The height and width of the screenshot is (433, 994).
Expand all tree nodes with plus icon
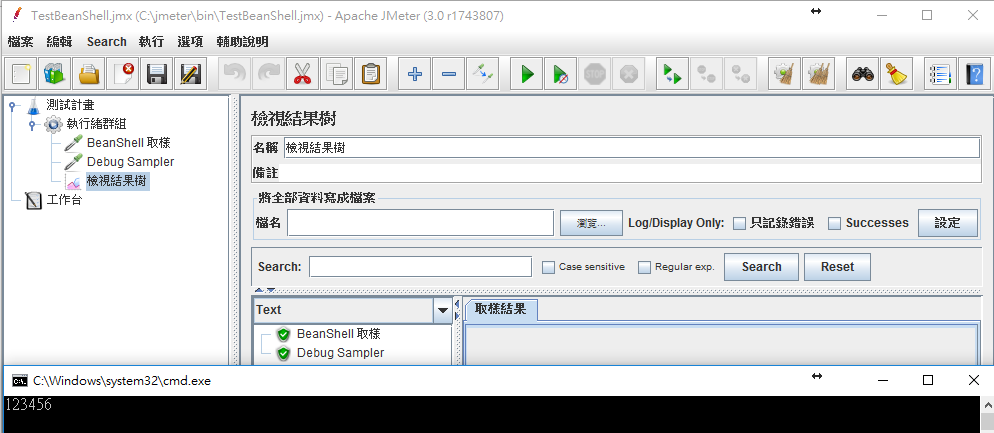tap(415, 74)
